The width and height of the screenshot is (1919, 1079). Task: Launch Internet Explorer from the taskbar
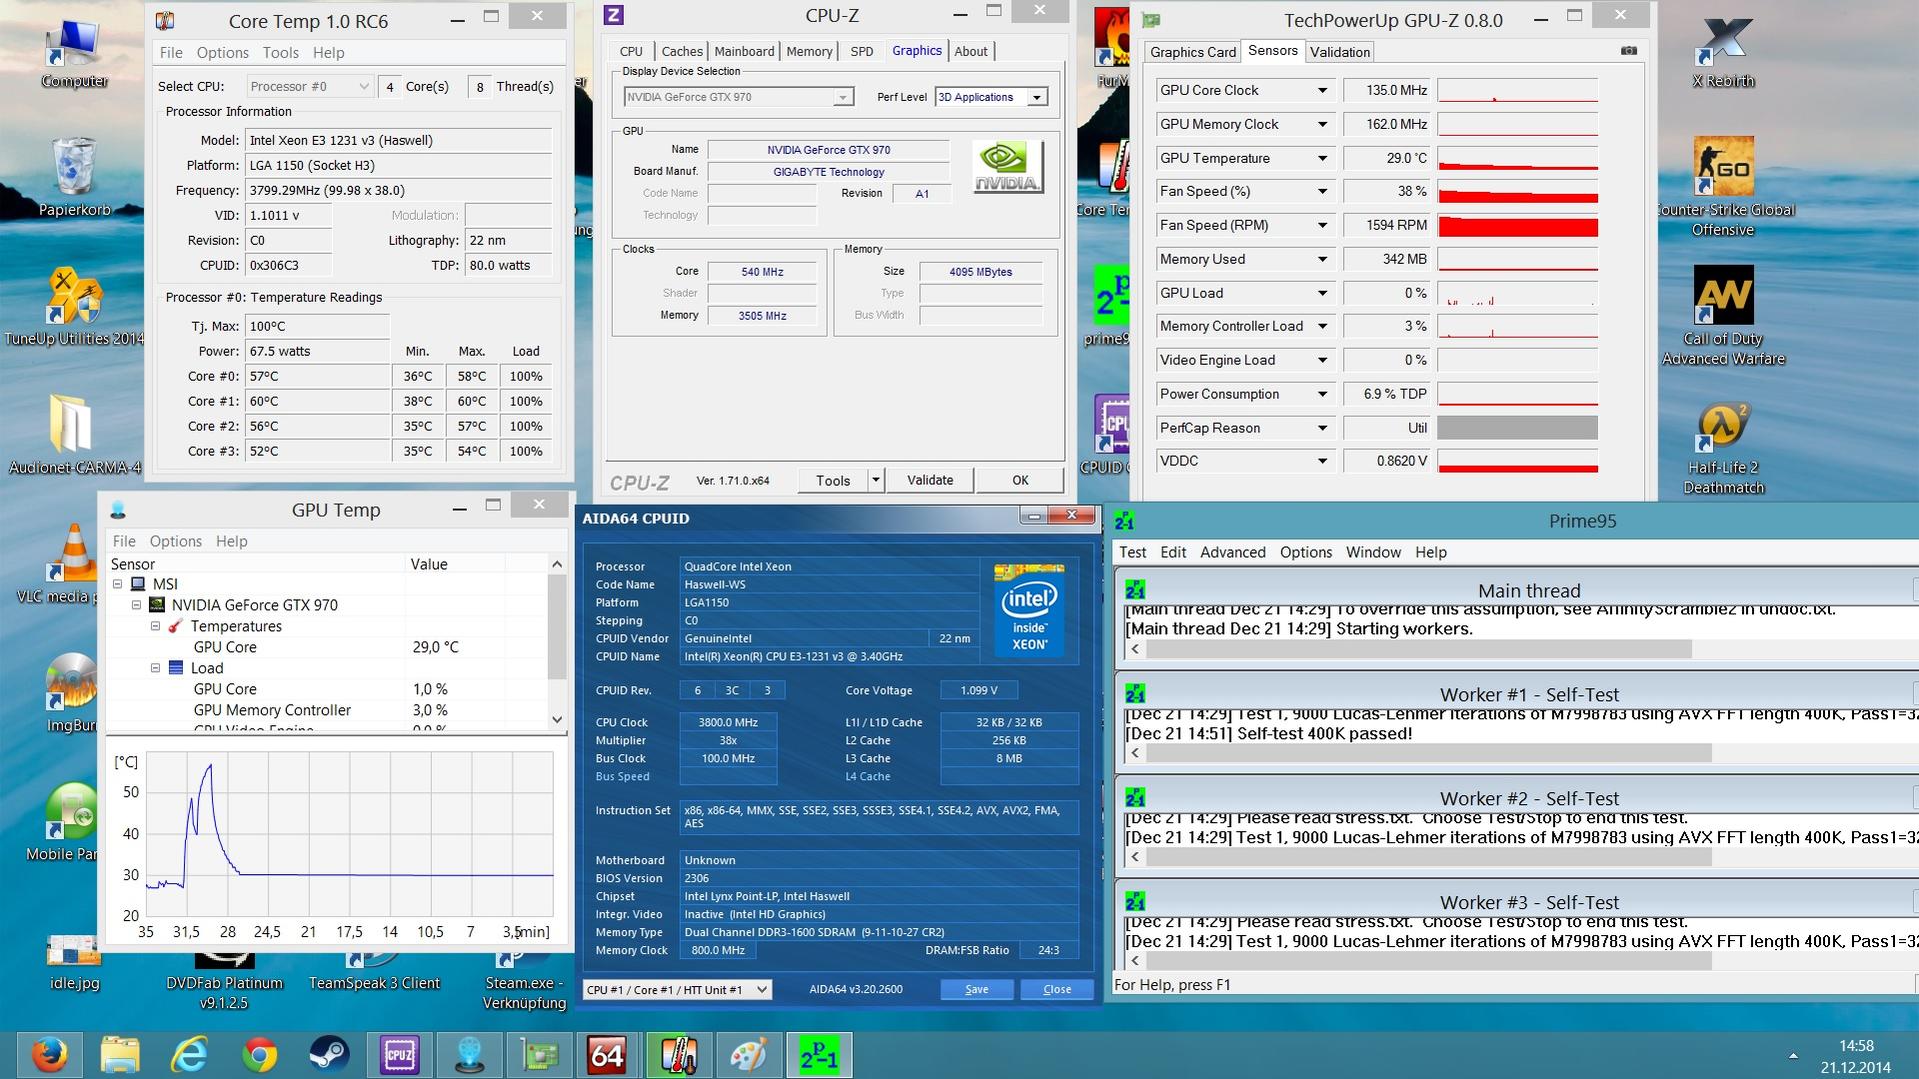[190, 1055]
